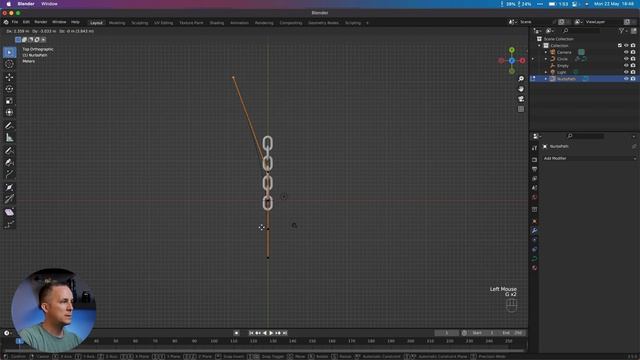Hide Empty in viewport via eye icon
The width and height of the screenshot is (640, 360).
pyautogui.click(x=626, y=65)
